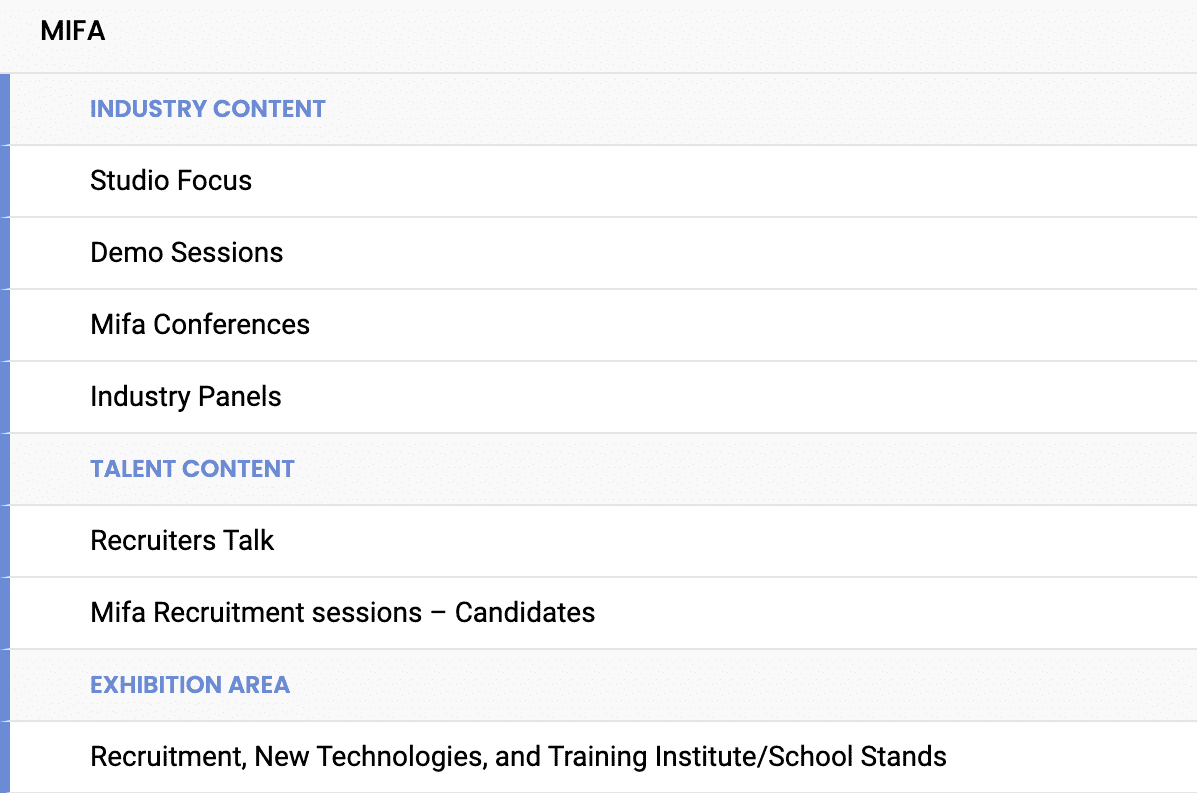The image size is (1197, 793).
Task: Open the Studio Focus entry
Action: [x=171, y=181]
